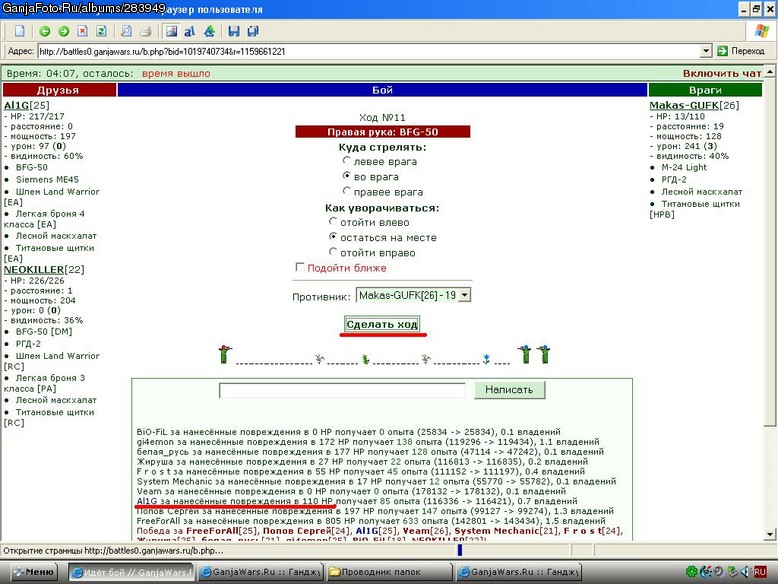Viewport: 778px width, 584px height.
Task: Click the Друзья red header
Action: pos(59,90)
